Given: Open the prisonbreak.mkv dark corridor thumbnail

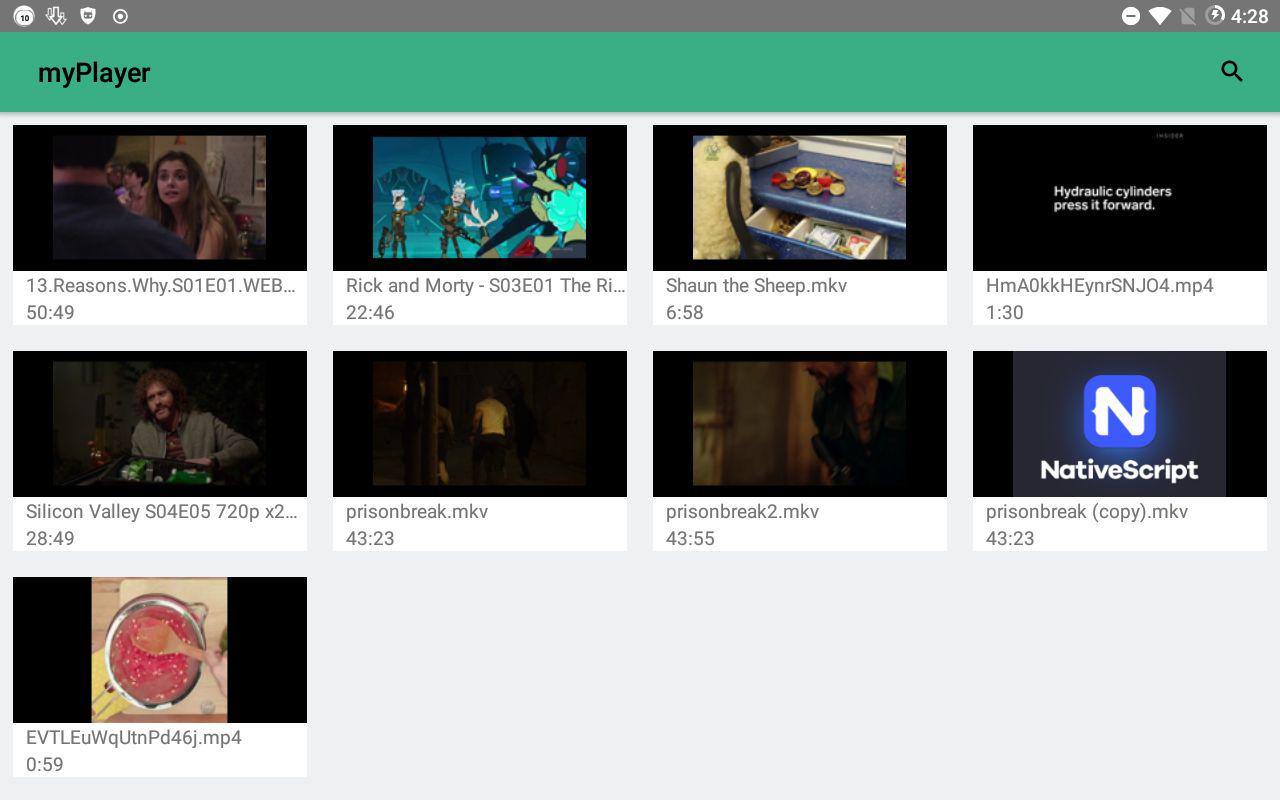Looking at the screenshot, I should (x=480, y=424).
